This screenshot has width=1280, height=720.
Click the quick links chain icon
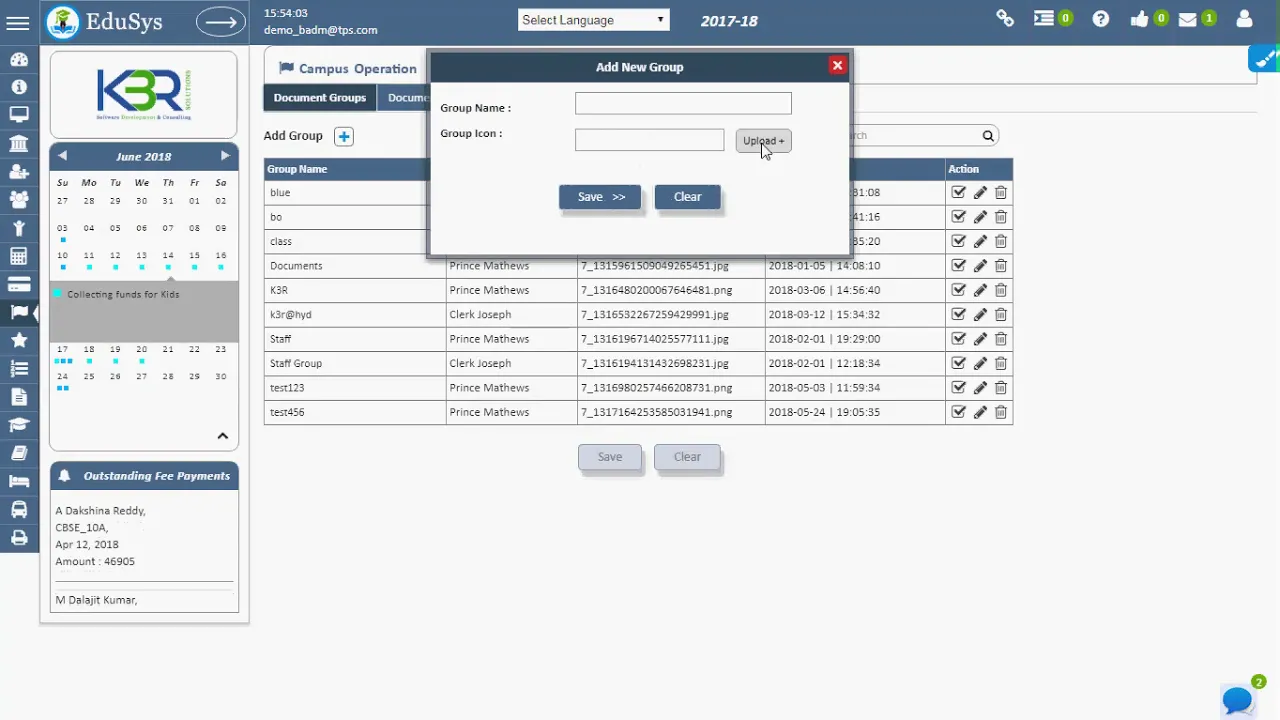click(1005, 18)
